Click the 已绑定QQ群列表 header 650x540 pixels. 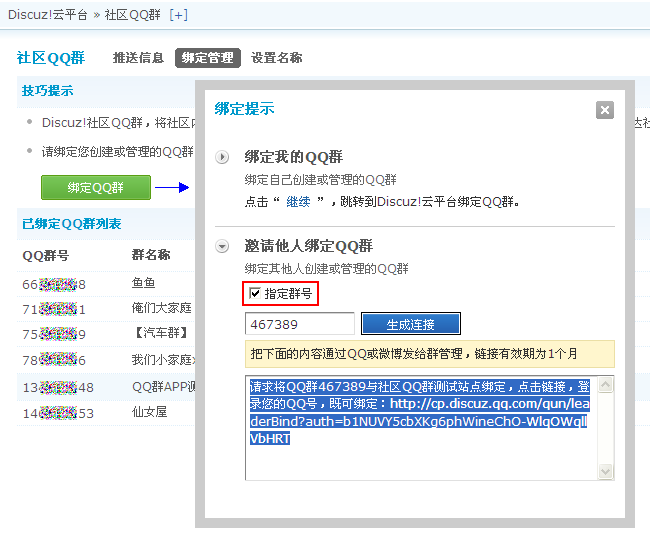pyautogui.click(x=71, y=224)
